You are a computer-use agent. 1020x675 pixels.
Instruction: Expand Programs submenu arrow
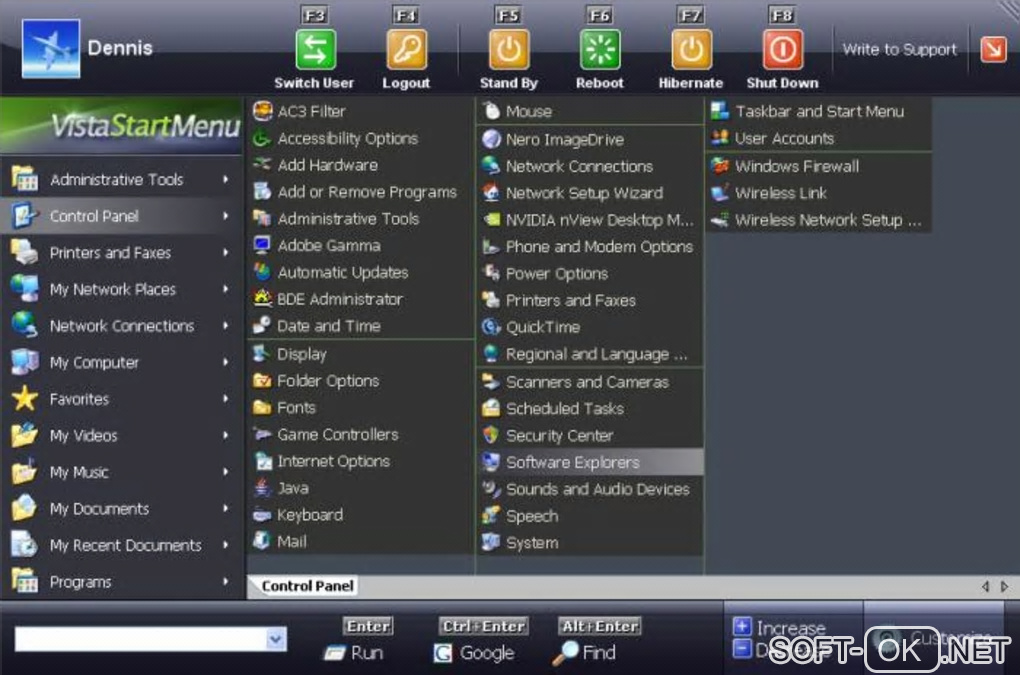[226, 581]
